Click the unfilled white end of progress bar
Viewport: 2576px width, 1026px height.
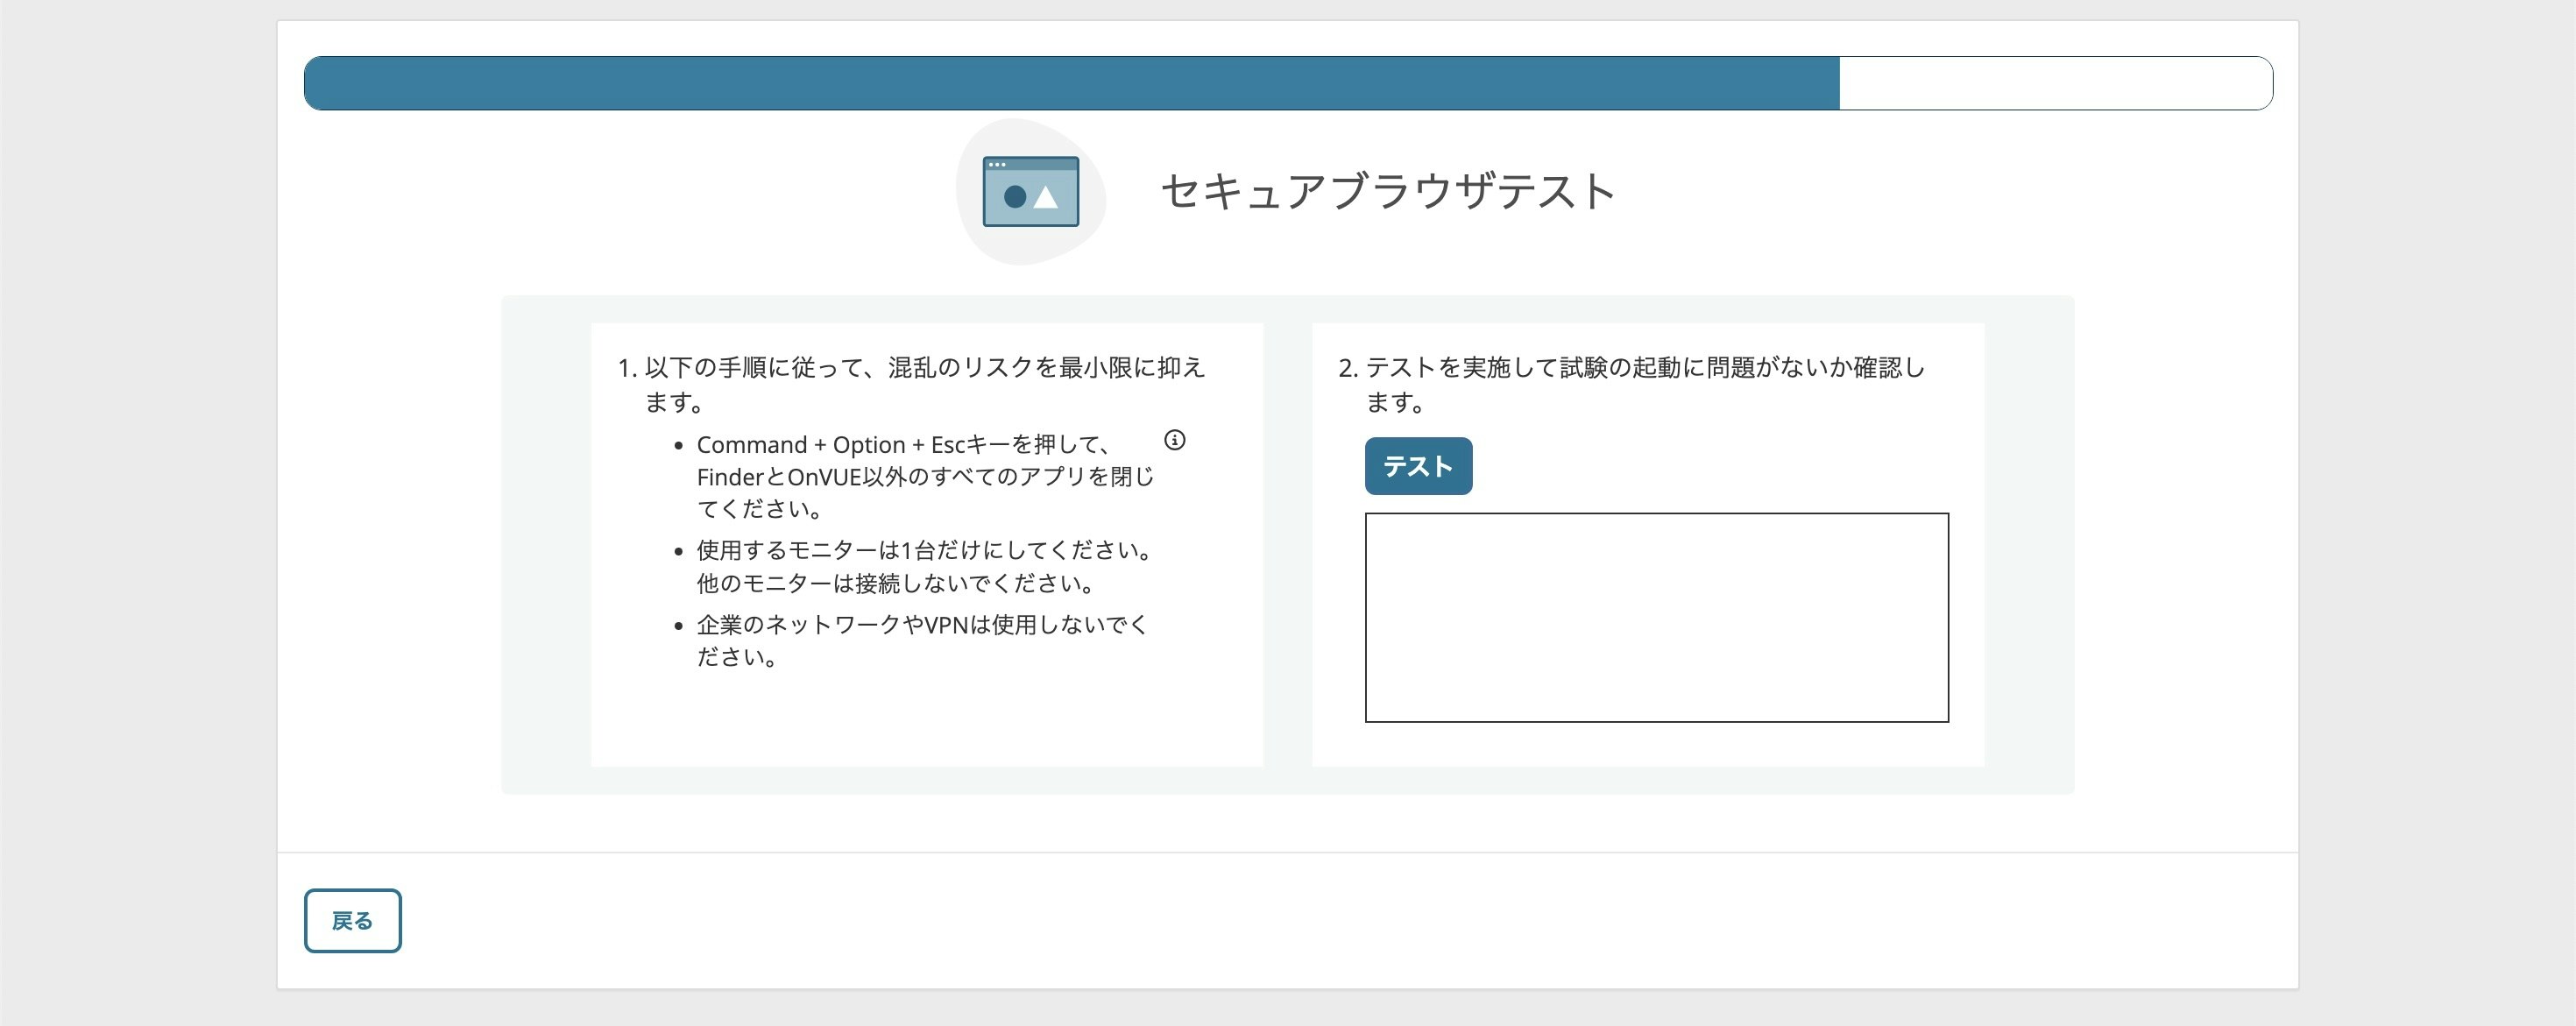point(2055,83)
